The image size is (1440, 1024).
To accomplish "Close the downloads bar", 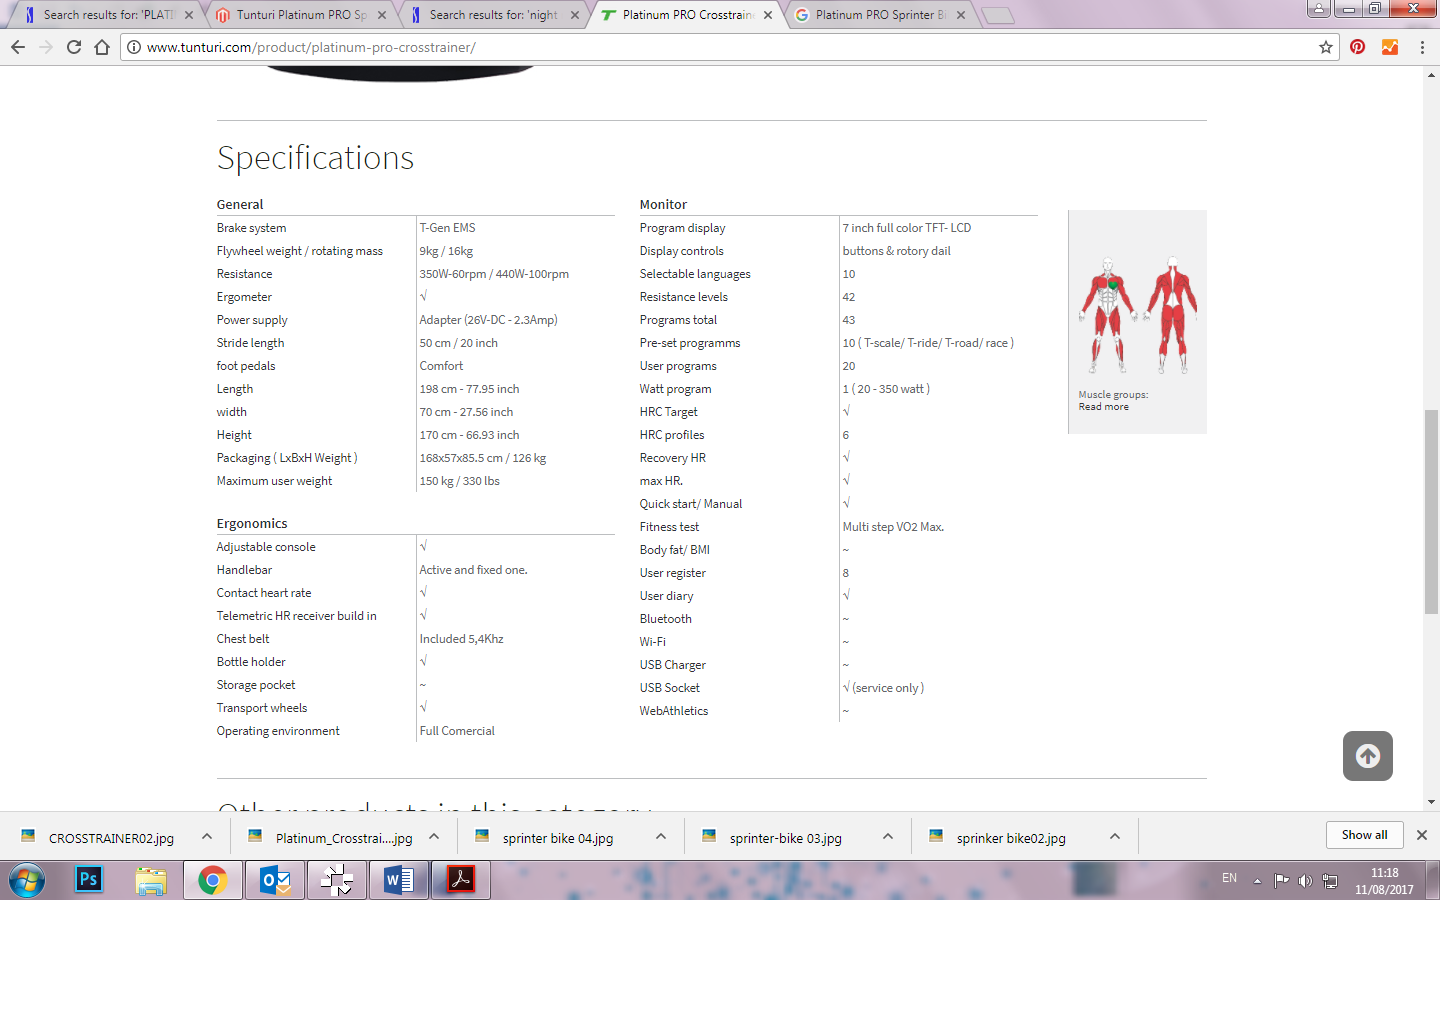I will tap(1421, 835).
